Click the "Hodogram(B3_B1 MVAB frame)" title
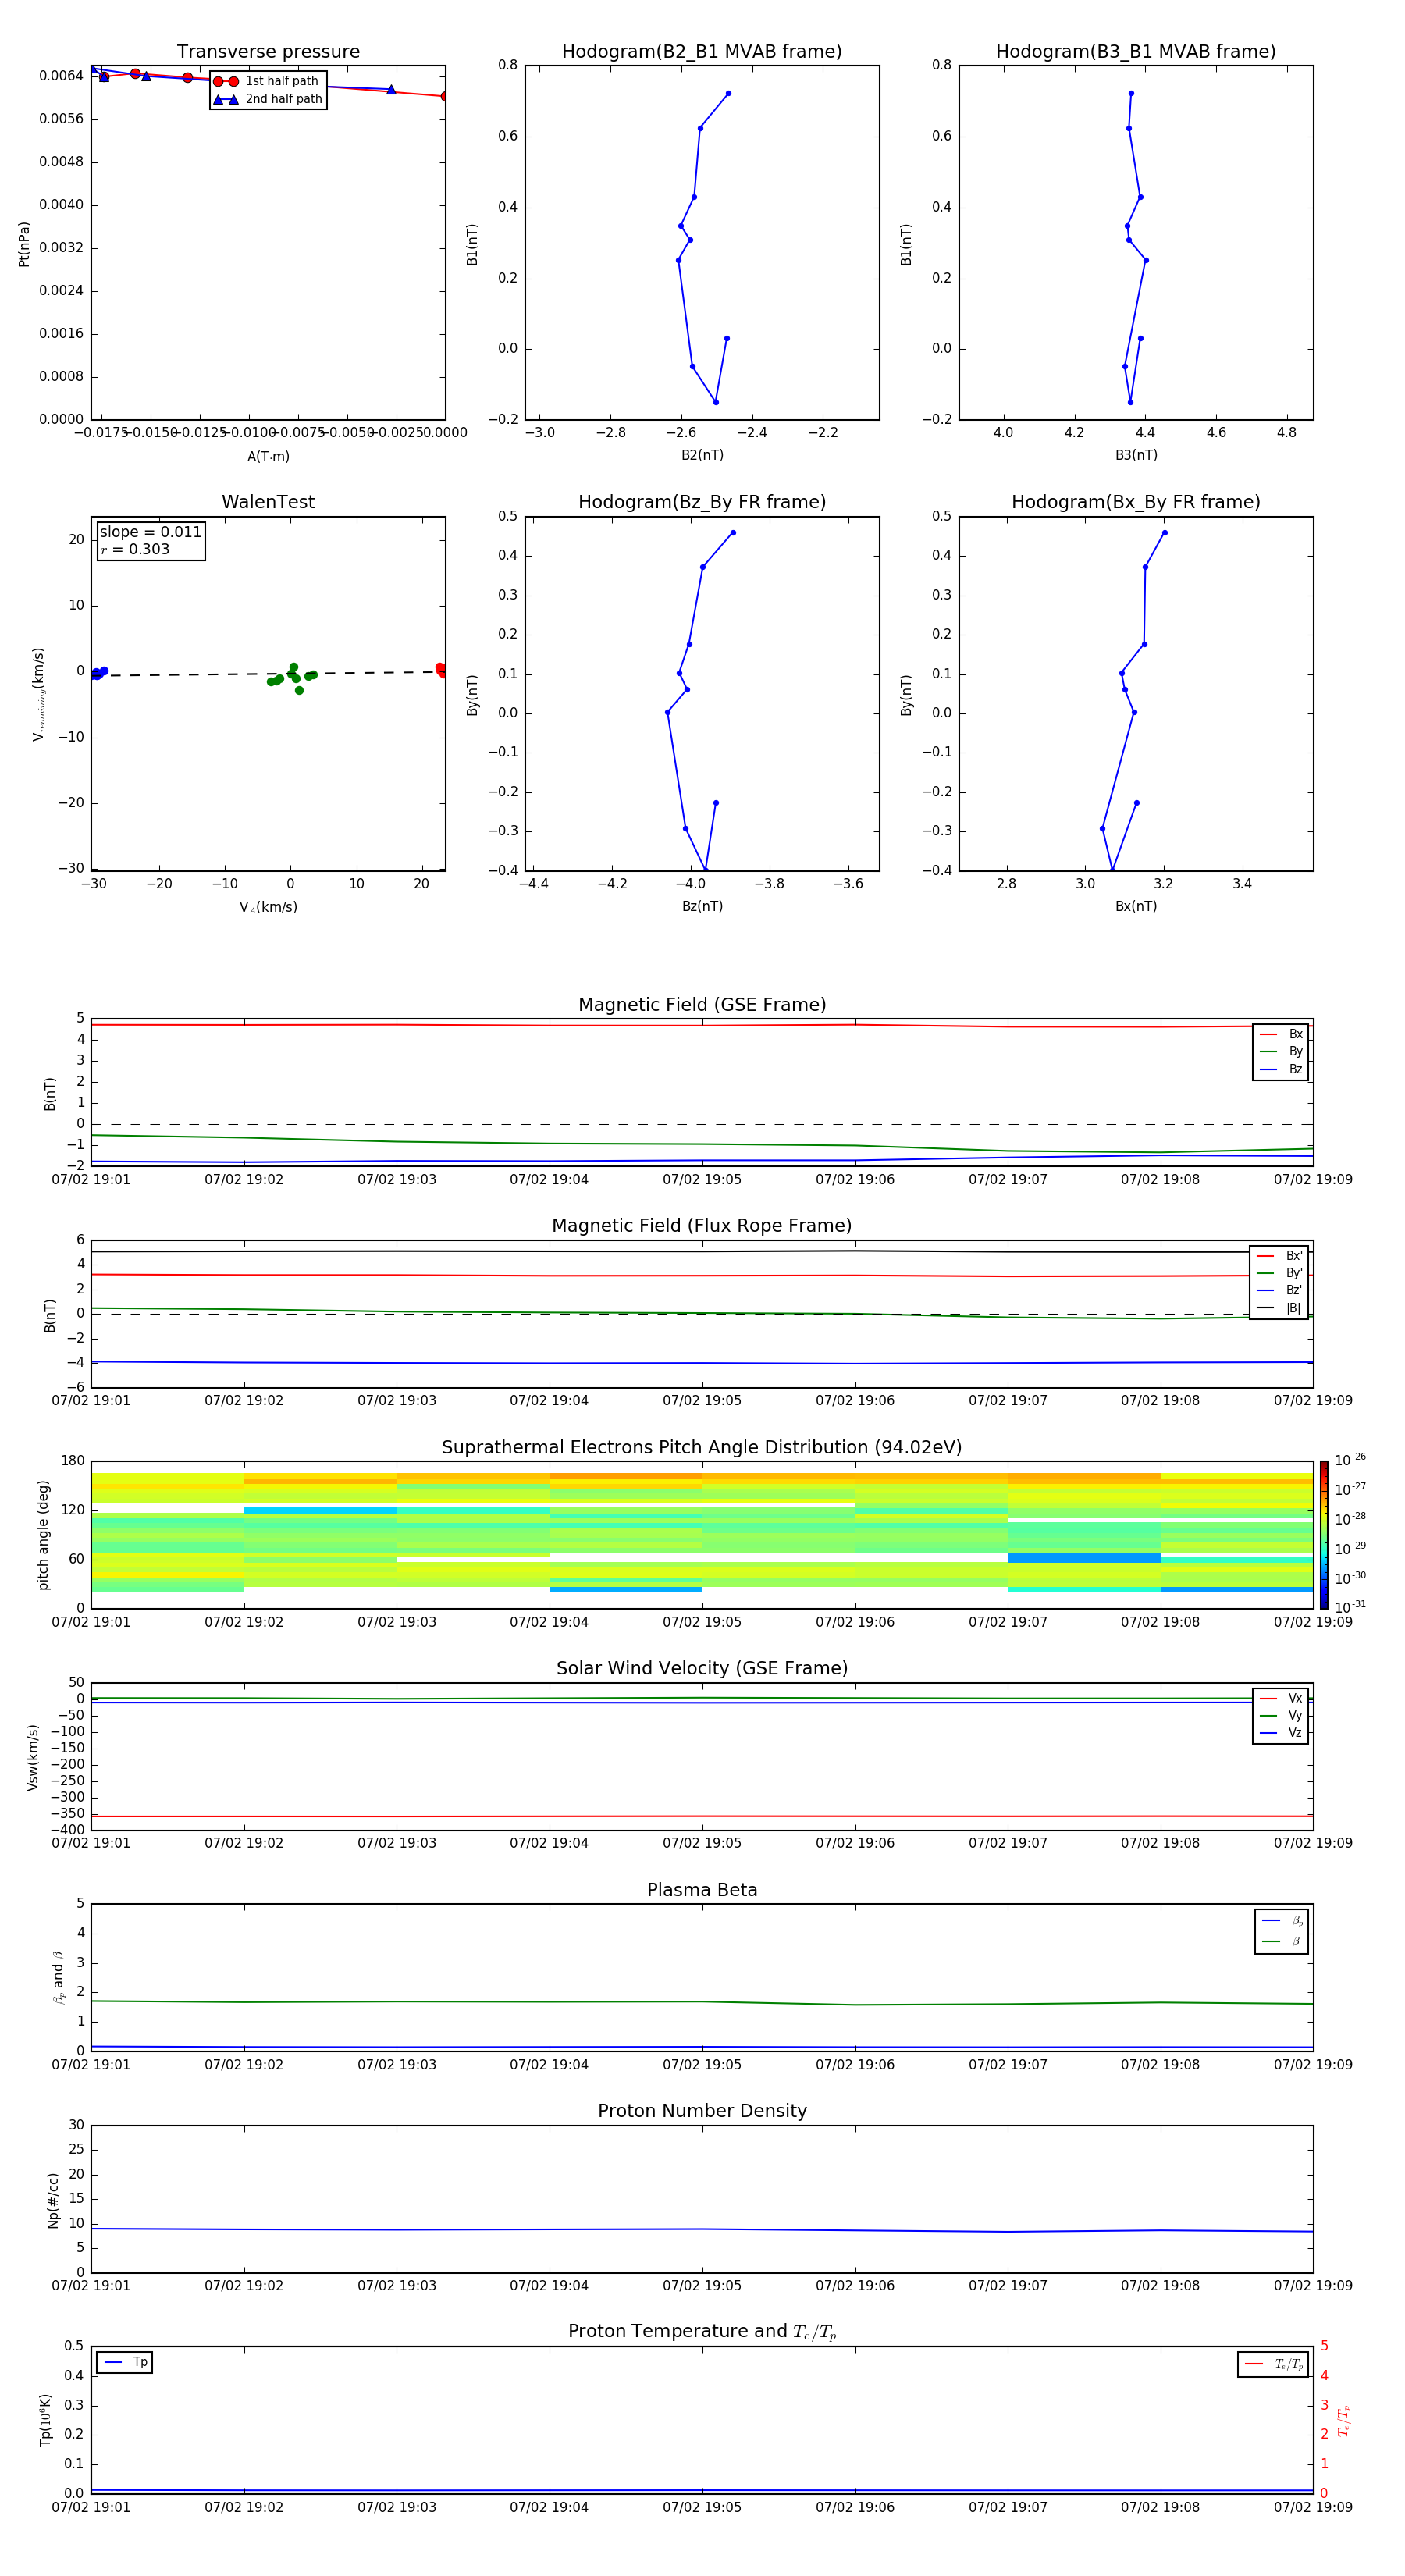The width and height of the screenshot is (1405, 2576). point(1136,52)
